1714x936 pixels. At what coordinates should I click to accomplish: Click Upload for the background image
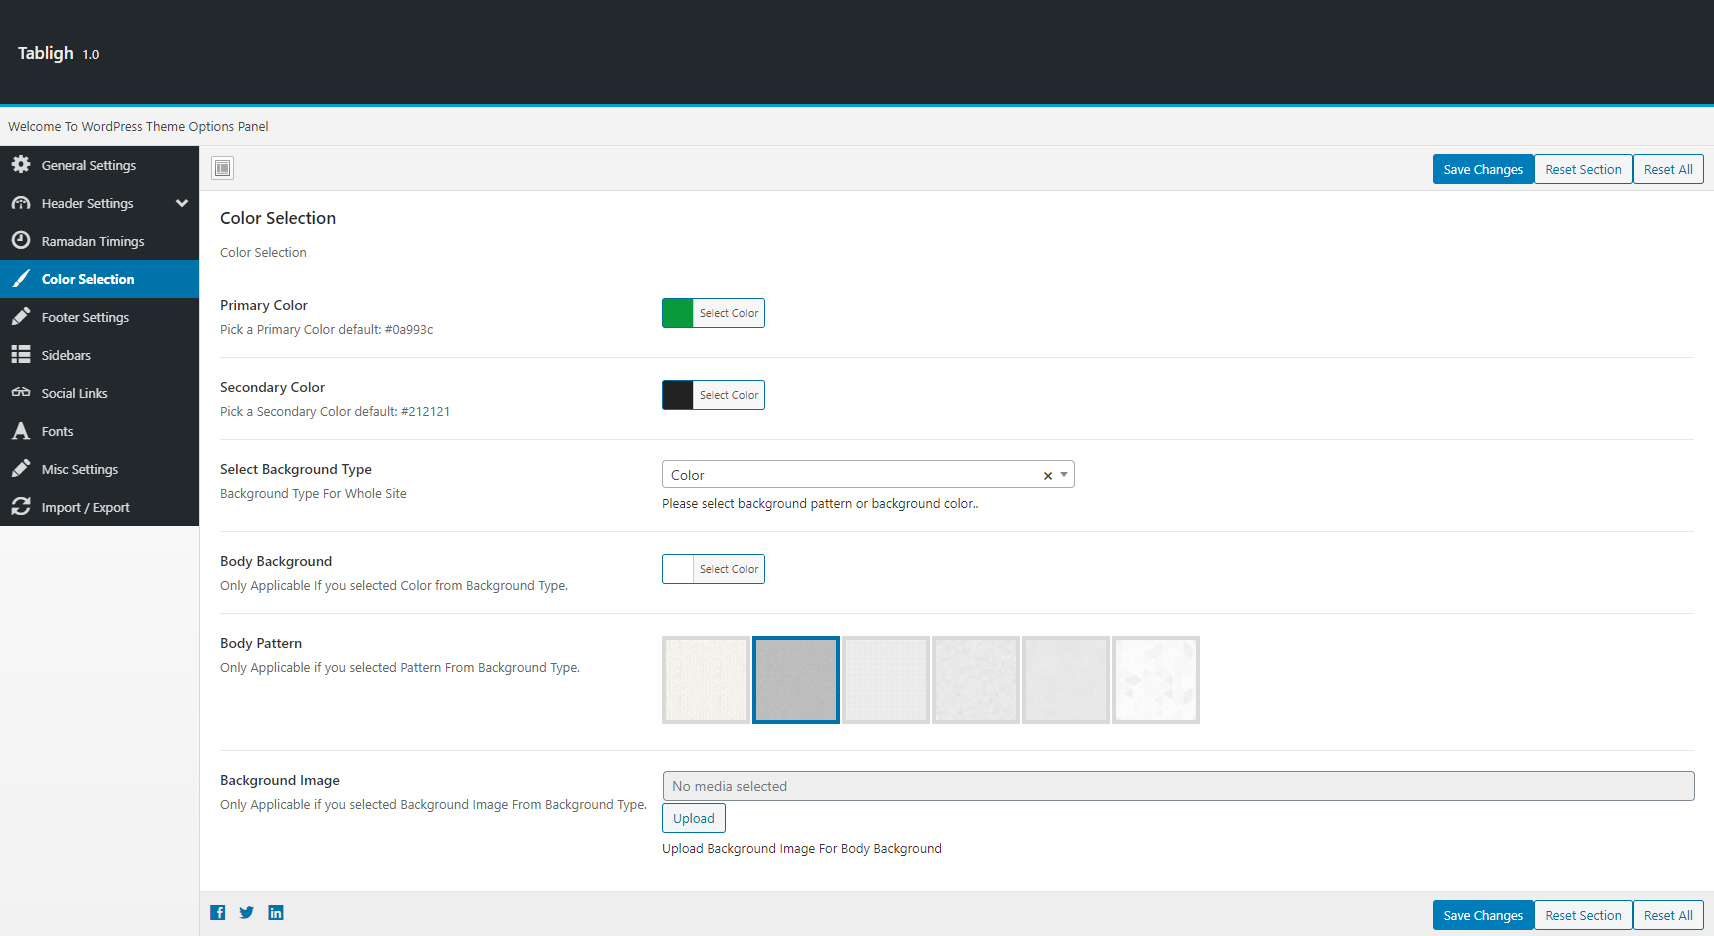coord(693,818)
